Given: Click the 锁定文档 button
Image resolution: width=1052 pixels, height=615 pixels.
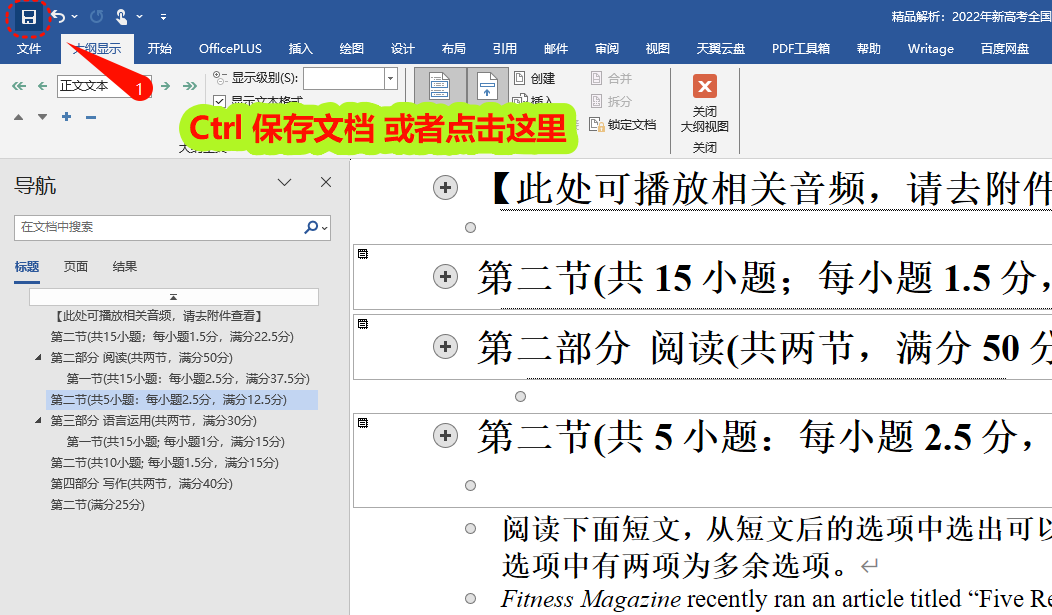Looking at the screenshot, I should click(623, 125).
